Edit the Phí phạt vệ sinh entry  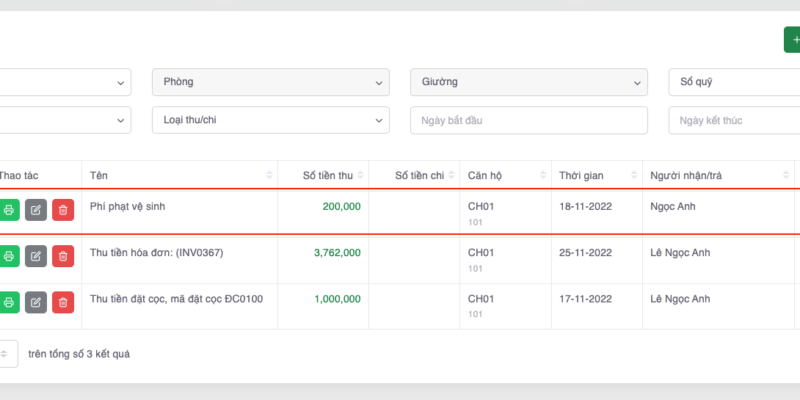36,210
